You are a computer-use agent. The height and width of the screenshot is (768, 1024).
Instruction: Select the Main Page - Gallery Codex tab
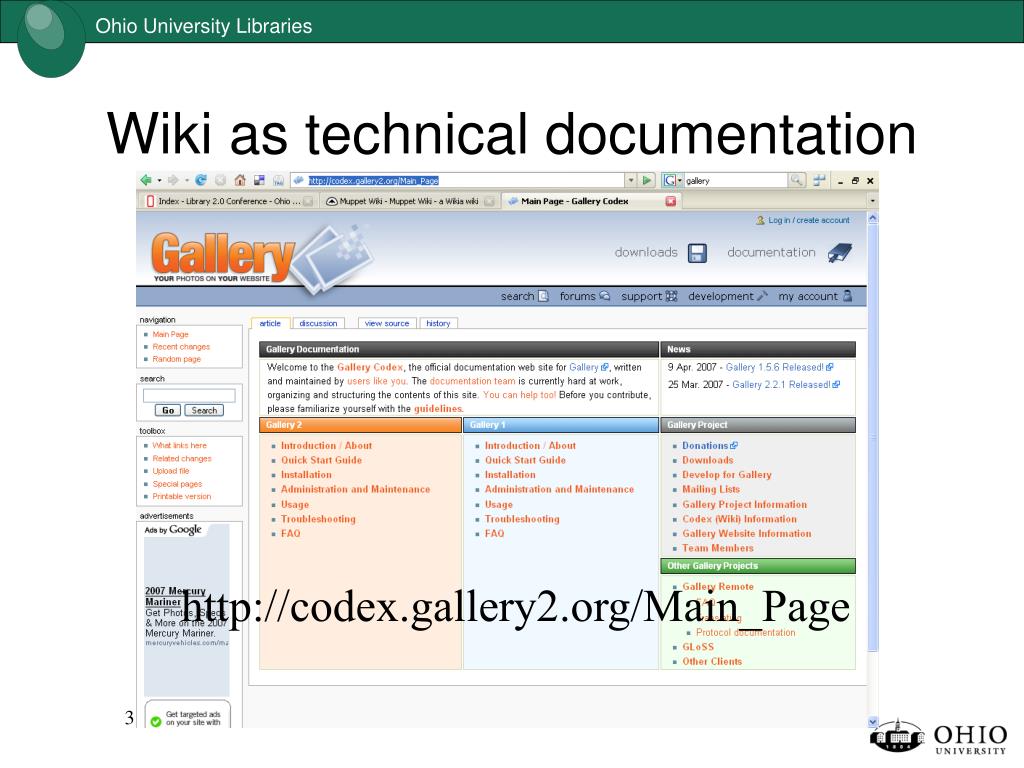pyautogui.click(x=592, y=201)
